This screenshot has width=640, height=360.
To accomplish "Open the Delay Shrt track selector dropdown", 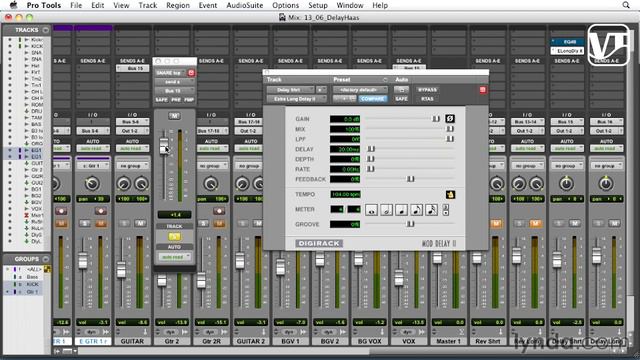I will coord(291,90).
